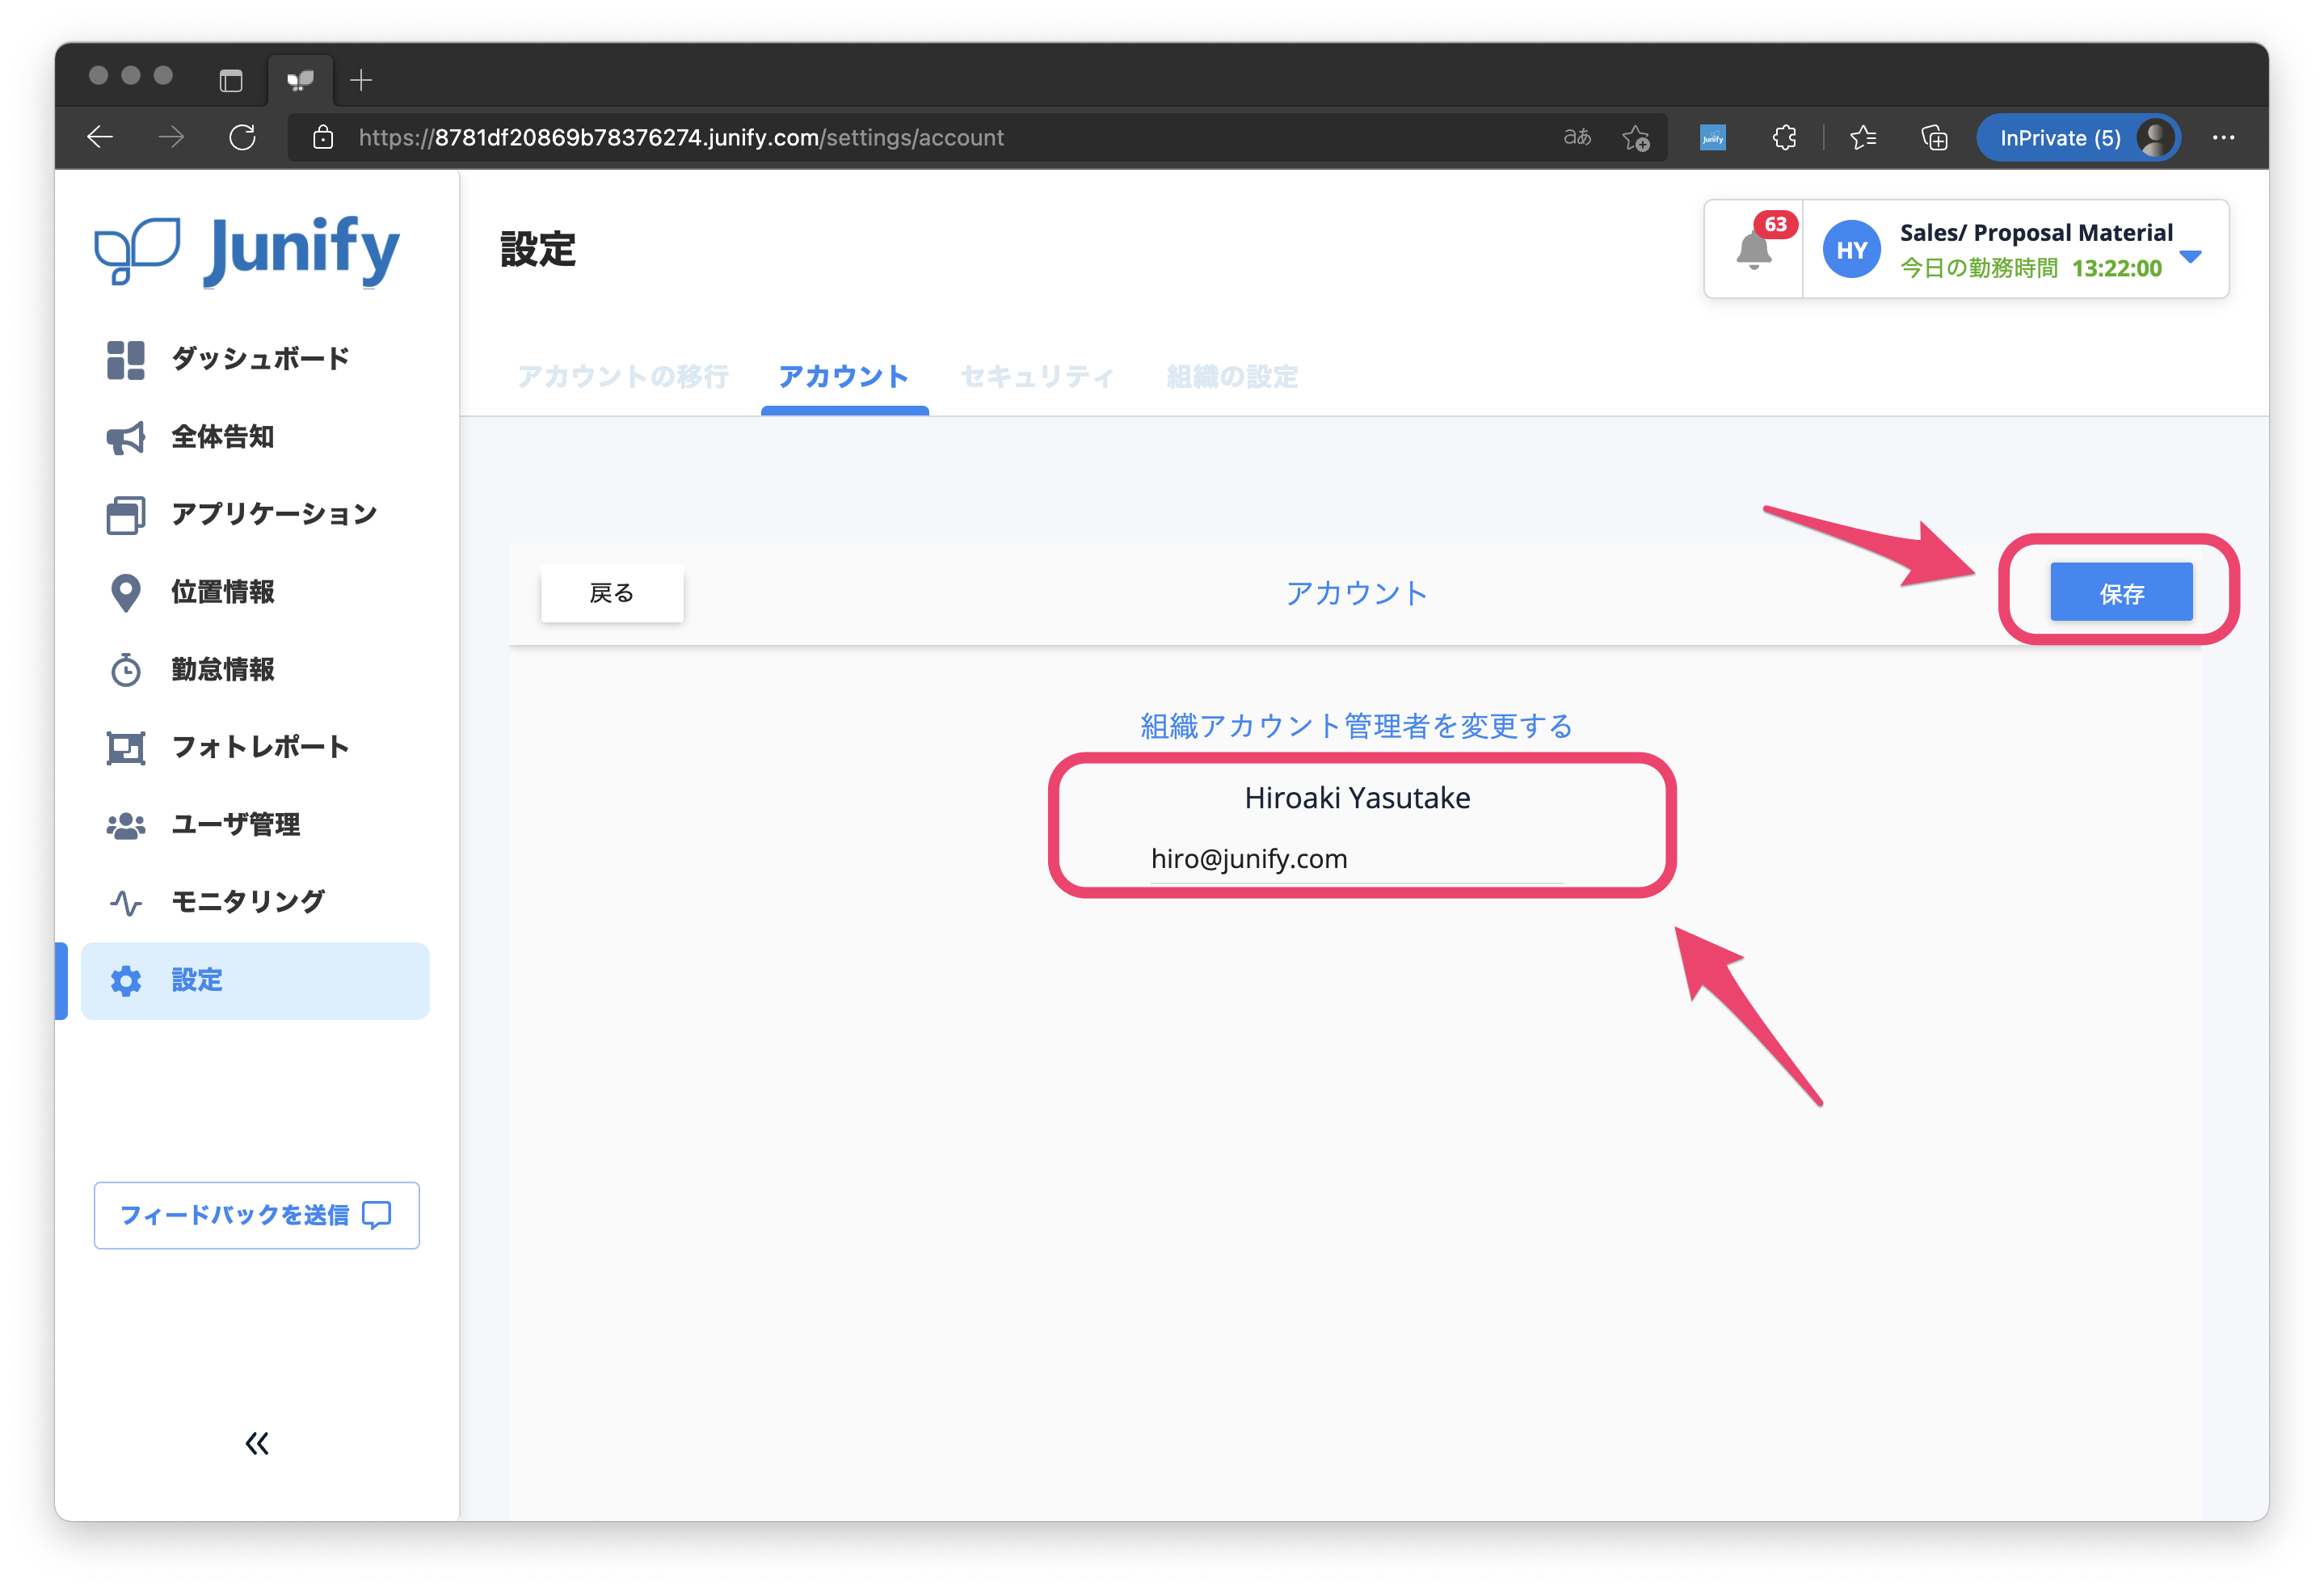The height and width of the screenshot is (1589, 2324).
Task: Click the dashboard grid icon in sidebar
Action: pyautogui.click(x=126, y=360)
